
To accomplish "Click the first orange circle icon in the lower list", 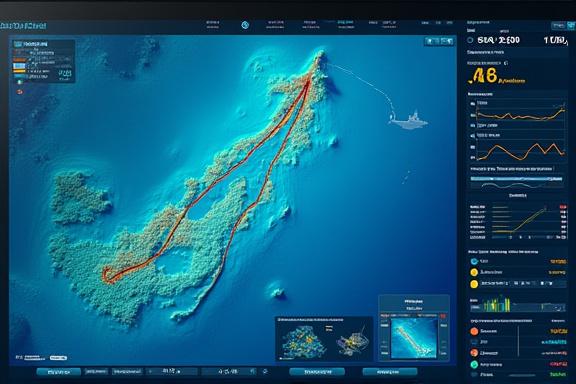I will click(474, 331).
